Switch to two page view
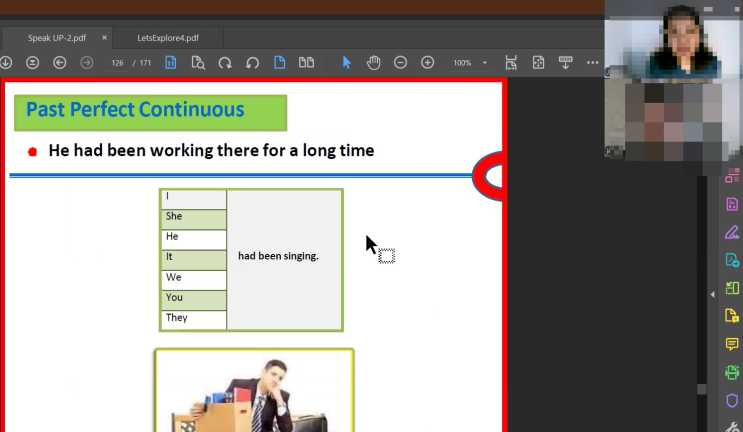This screenshot has width=743, height=432. (306, 63)
